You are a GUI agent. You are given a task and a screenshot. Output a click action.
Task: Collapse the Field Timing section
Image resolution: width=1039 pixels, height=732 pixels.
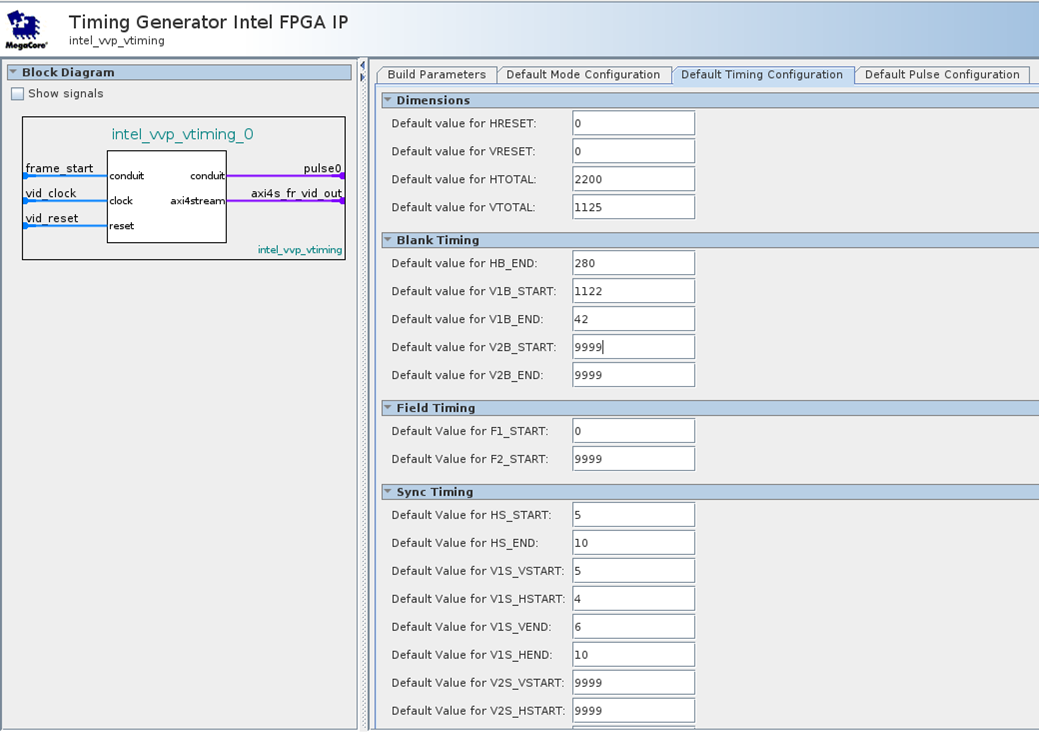(x=388, y=408)
